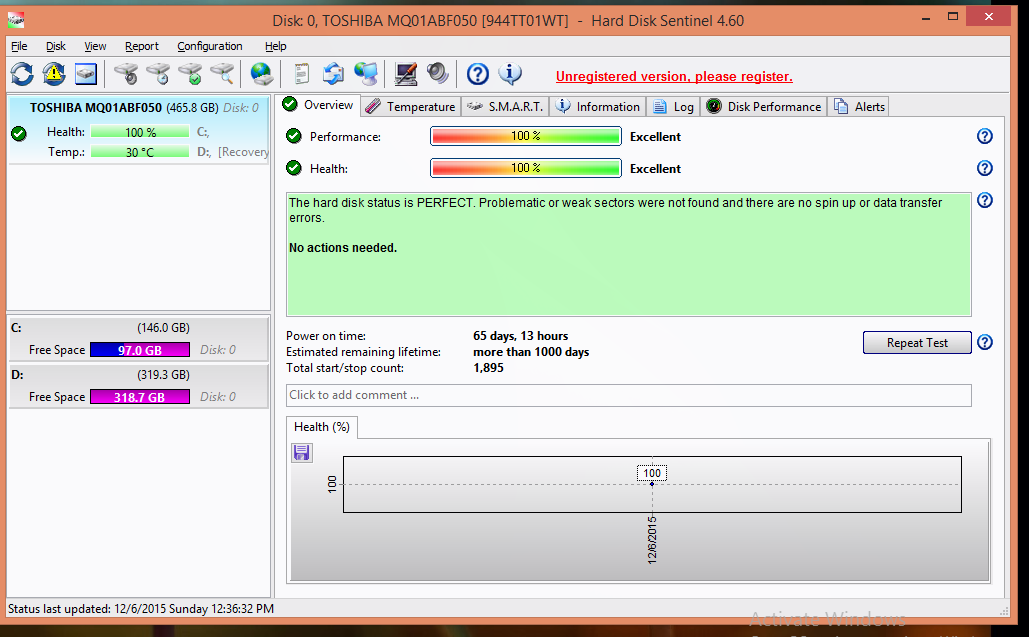
Task: Click the toolbar question mark help icon
Action: (x=478, y=74)
